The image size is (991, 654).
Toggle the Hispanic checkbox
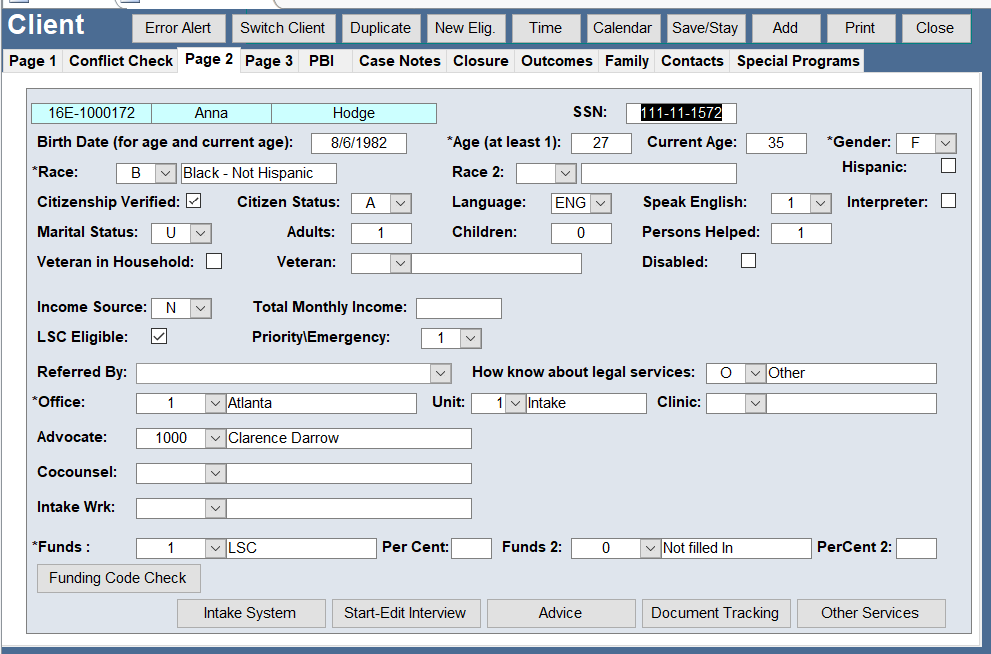coord(948,166)
